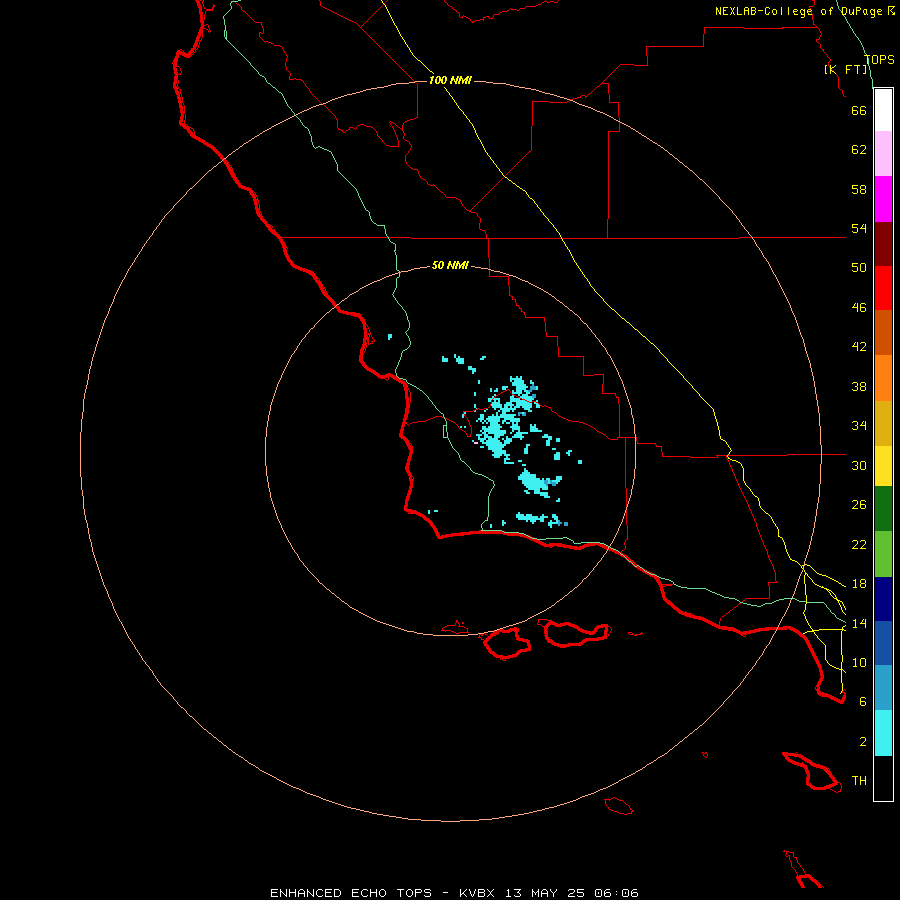Pick the gold legend color segment
Viewport: 900px width, 900px height.
883,424
